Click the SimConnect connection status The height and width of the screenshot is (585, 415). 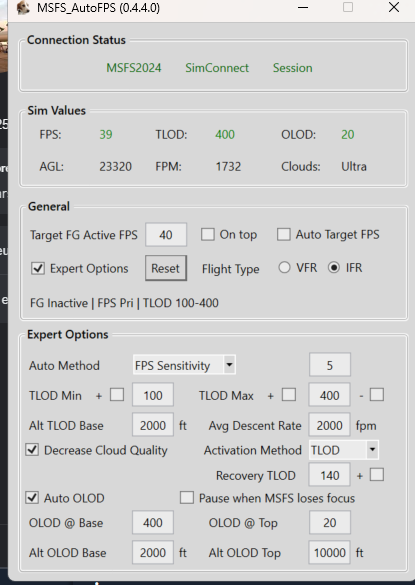coord(217,68)
